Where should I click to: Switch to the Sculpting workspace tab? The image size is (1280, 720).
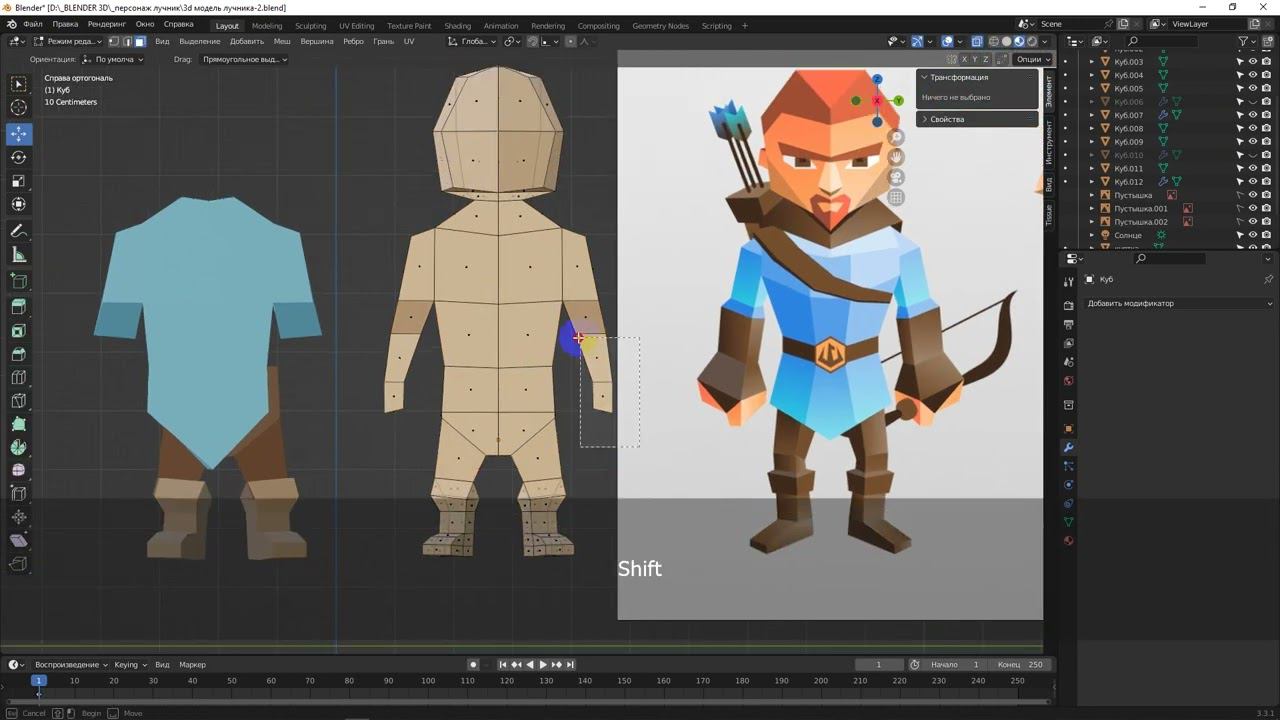pyautogui.click(x=310, y=26)
